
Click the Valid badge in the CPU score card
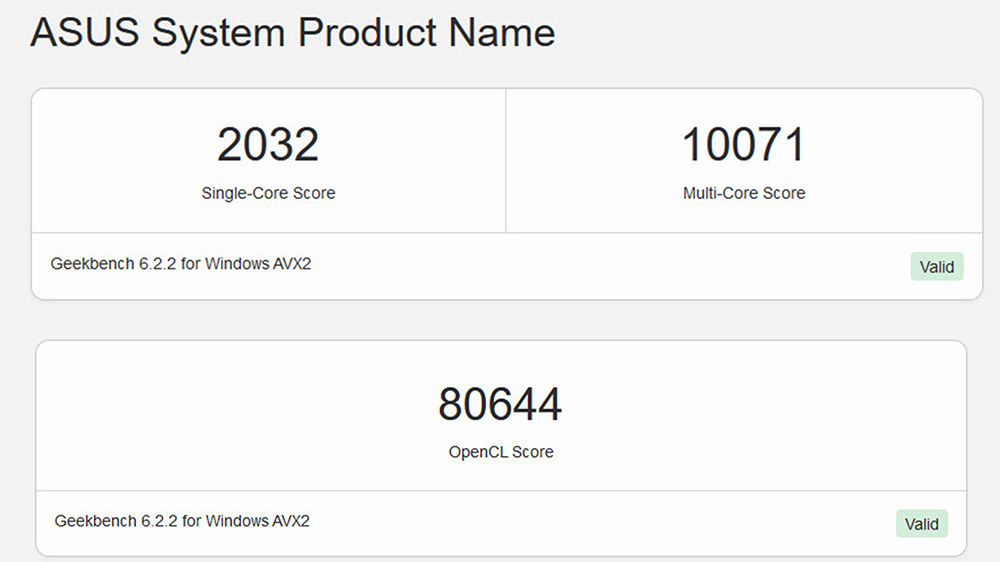(937, 267)
